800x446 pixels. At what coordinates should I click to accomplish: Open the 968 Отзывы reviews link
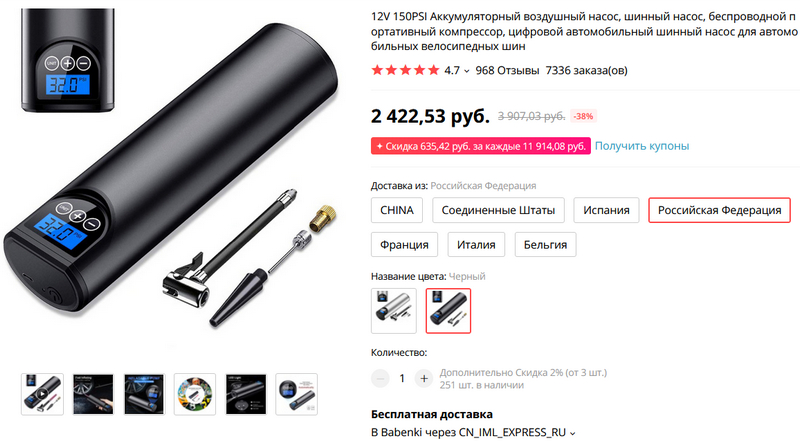(x=507, y=70)
